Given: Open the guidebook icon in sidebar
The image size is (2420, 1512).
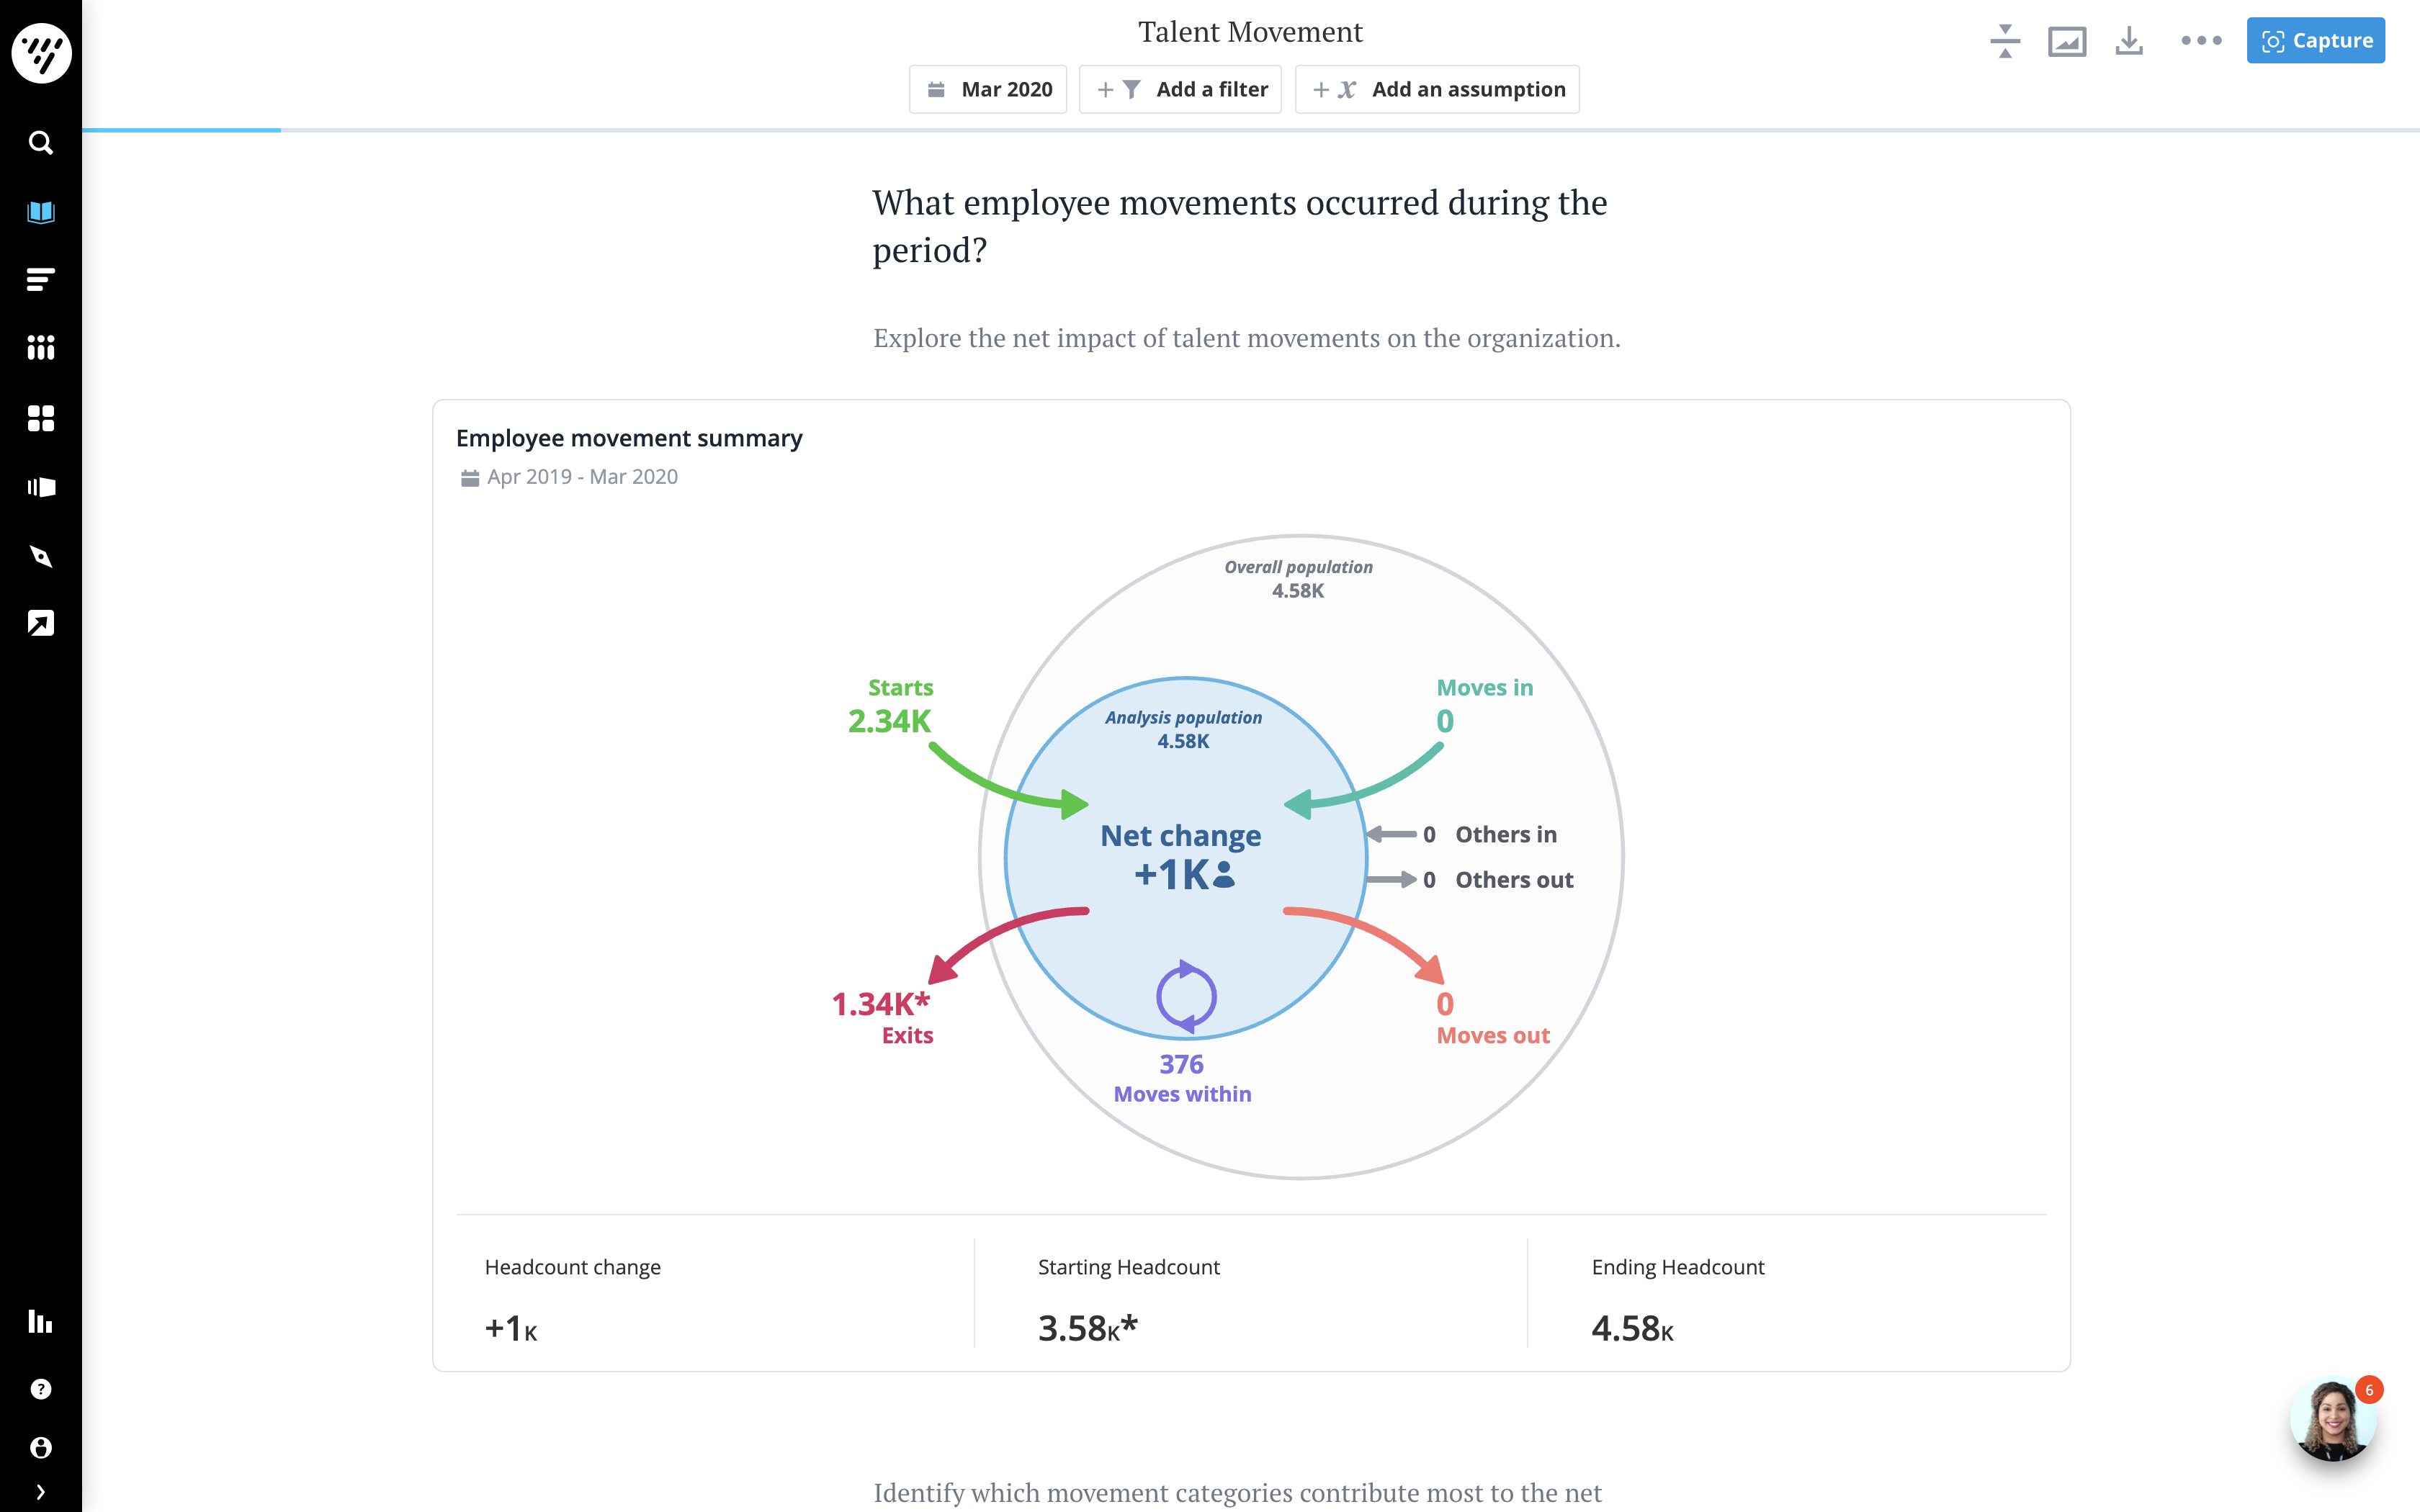Looking at the screenshot, I should 40,212.
